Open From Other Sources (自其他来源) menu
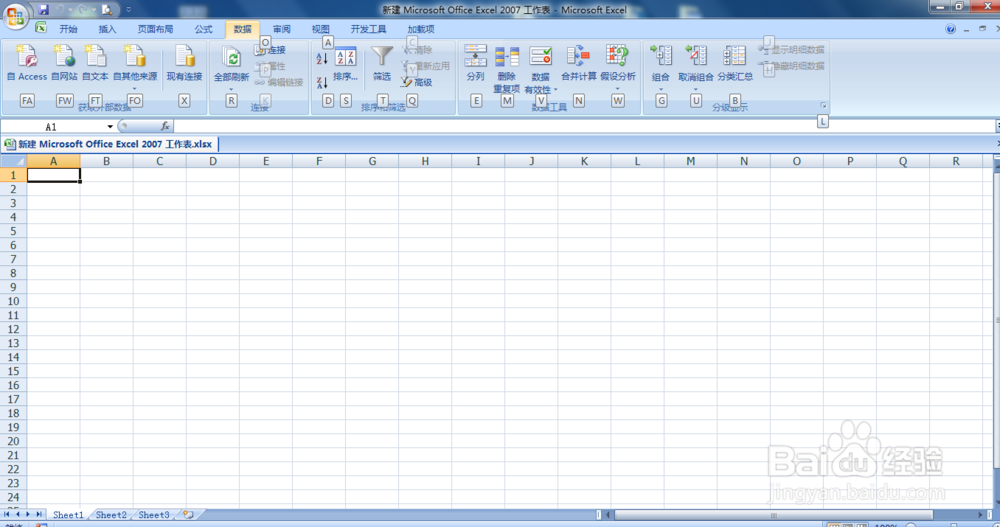 tap(135, 65)
